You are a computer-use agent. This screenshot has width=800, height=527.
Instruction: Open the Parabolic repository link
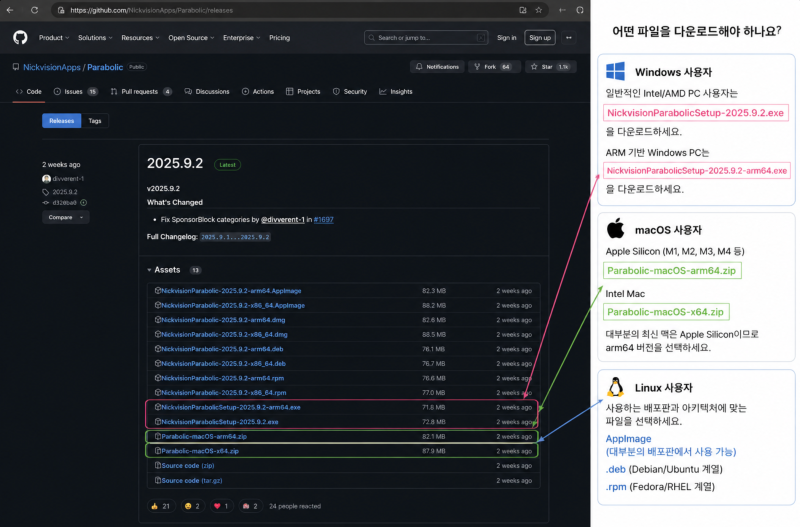click(105, 67)
